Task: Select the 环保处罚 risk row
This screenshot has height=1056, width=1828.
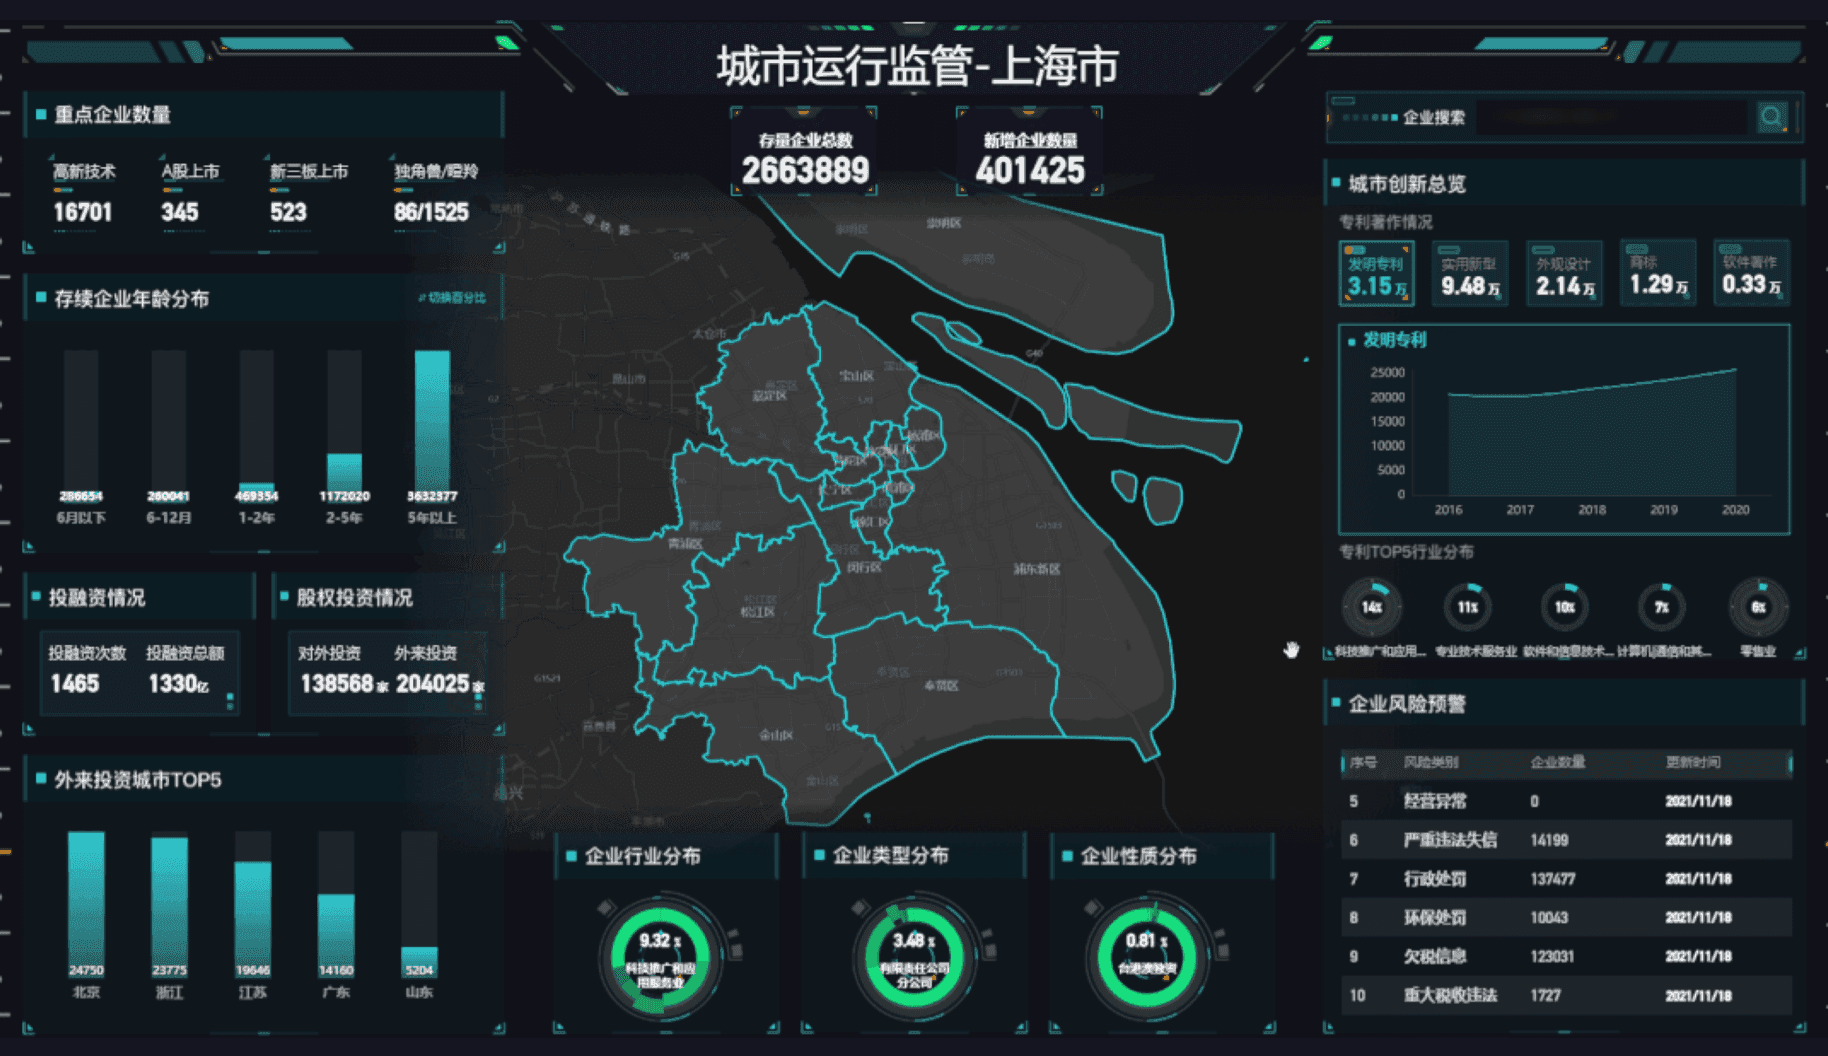Action: (1566, 917)
